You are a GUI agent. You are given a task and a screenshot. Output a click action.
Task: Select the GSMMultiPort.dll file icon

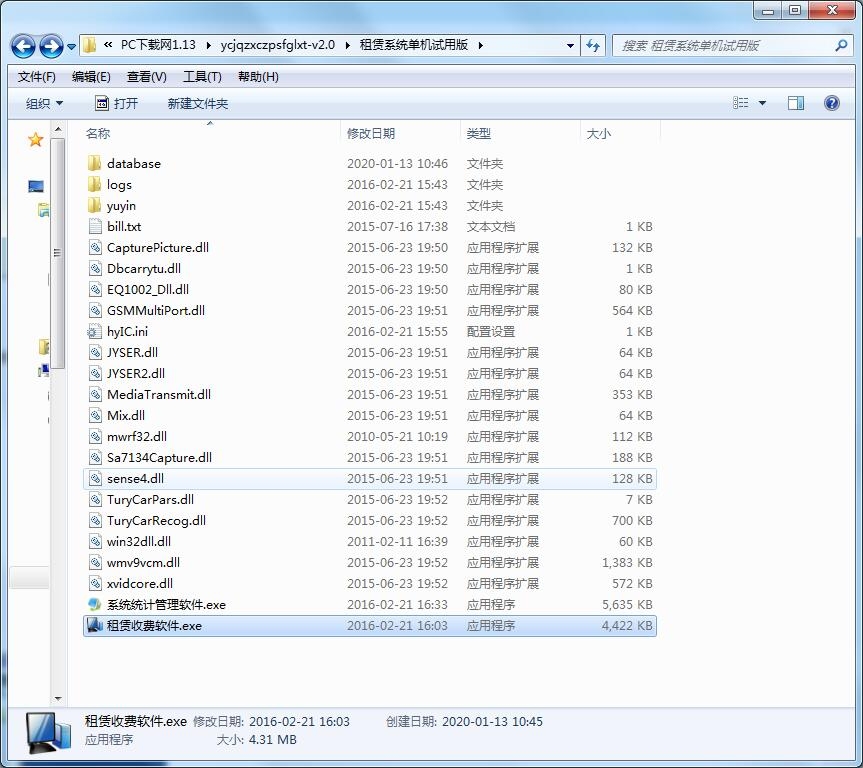coord(95,310)
